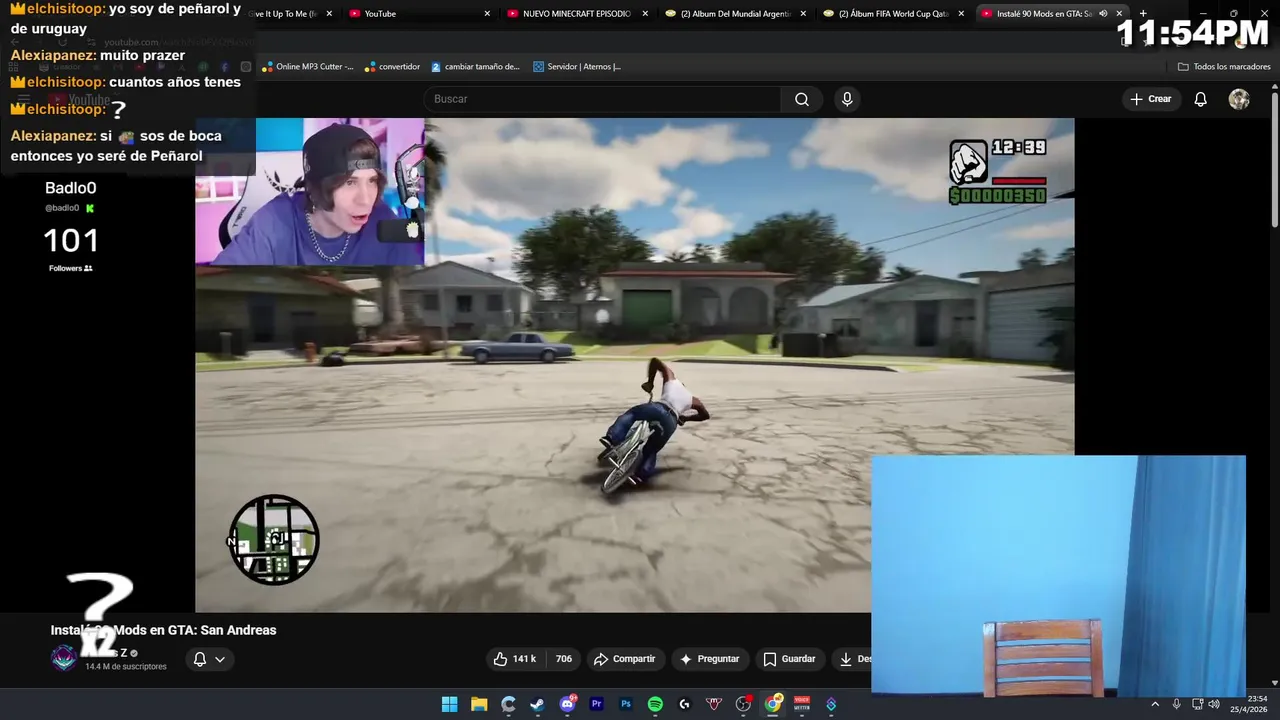Expand subscription notification bell dropdown
The image size is (1280, 720).
pyautogui.click(x=209, y=659)
